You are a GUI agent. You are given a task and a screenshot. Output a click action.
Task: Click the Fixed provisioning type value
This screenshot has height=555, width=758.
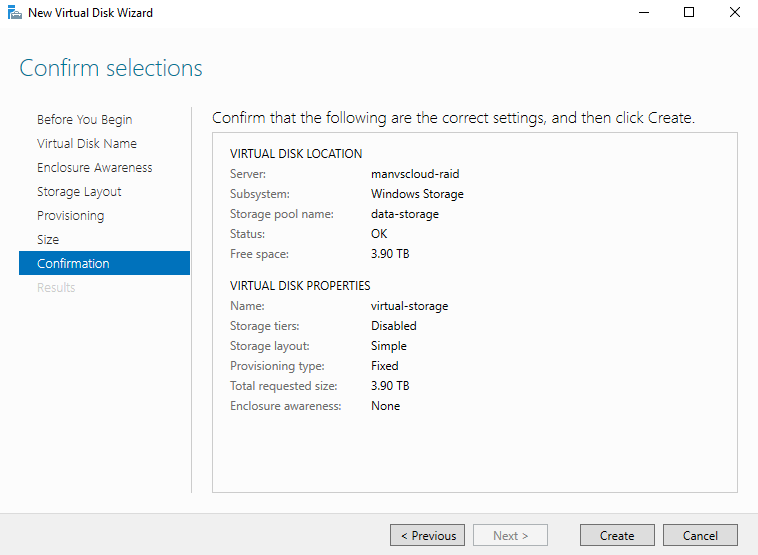[385, 365]
